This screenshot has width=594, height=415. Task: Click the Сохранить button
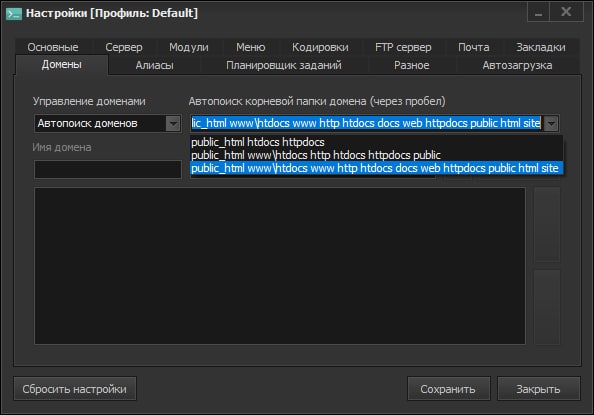click(x=449, y=389)
